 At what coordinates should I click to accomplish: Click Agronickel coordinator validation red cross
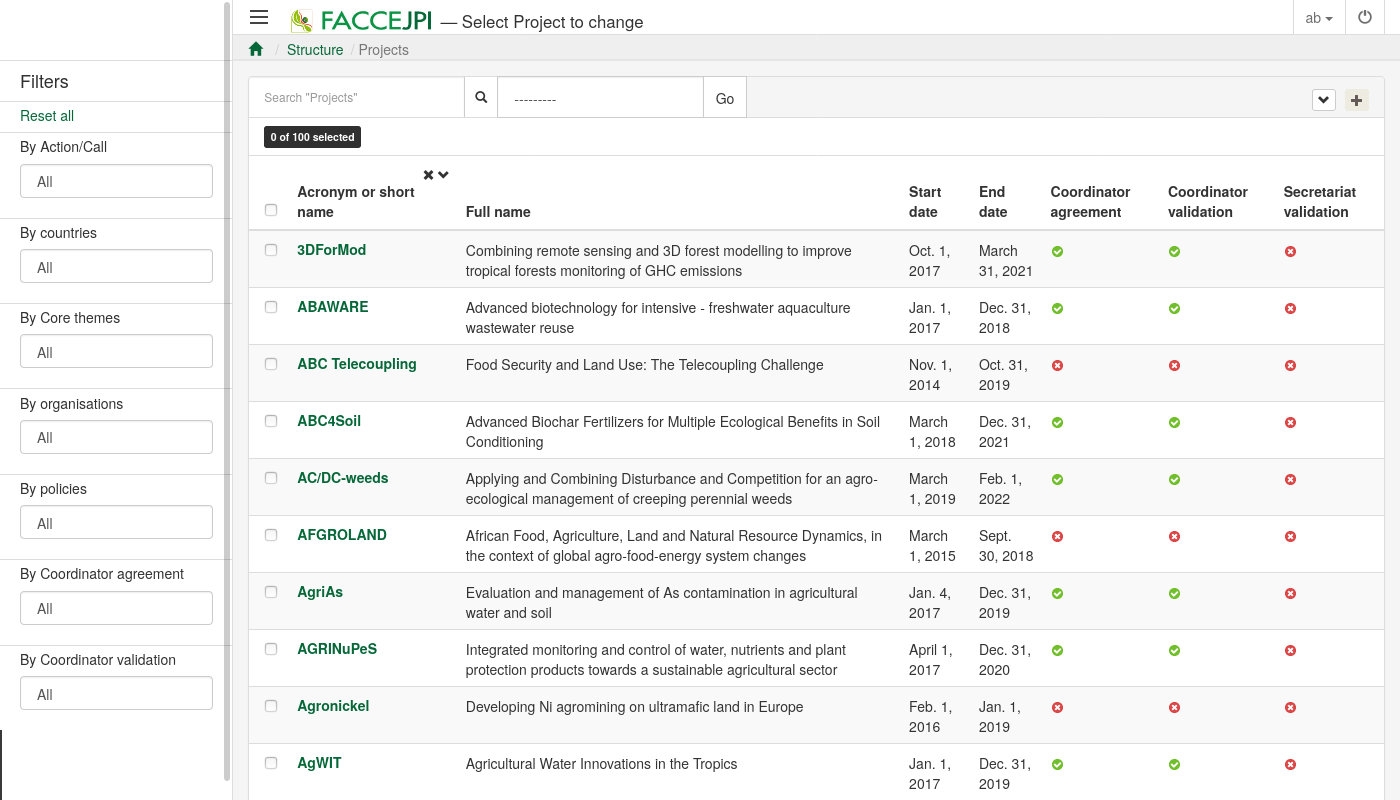[1174, 707]
